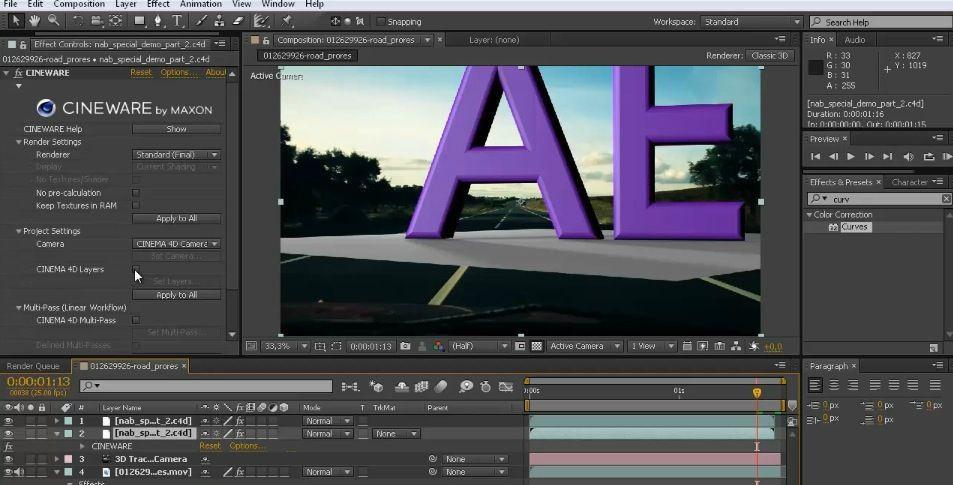953x485 pixels.
Task: Collapse the Render Settings section
Action: [x=19, y=142]
